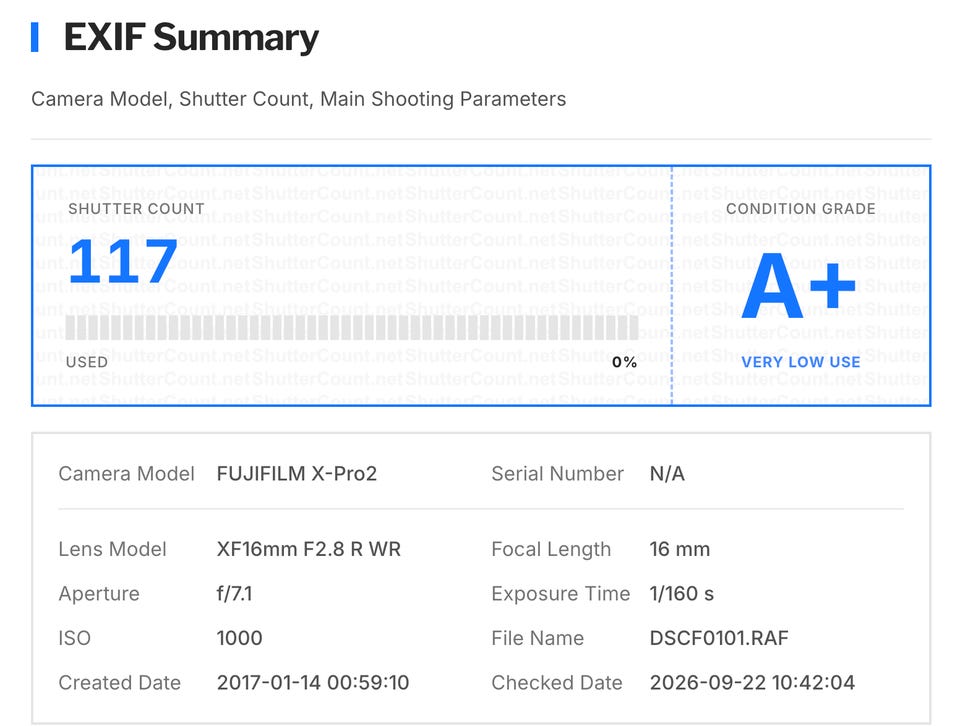
Task: Select the Serial Number N/A value
Action: [667, 474]
